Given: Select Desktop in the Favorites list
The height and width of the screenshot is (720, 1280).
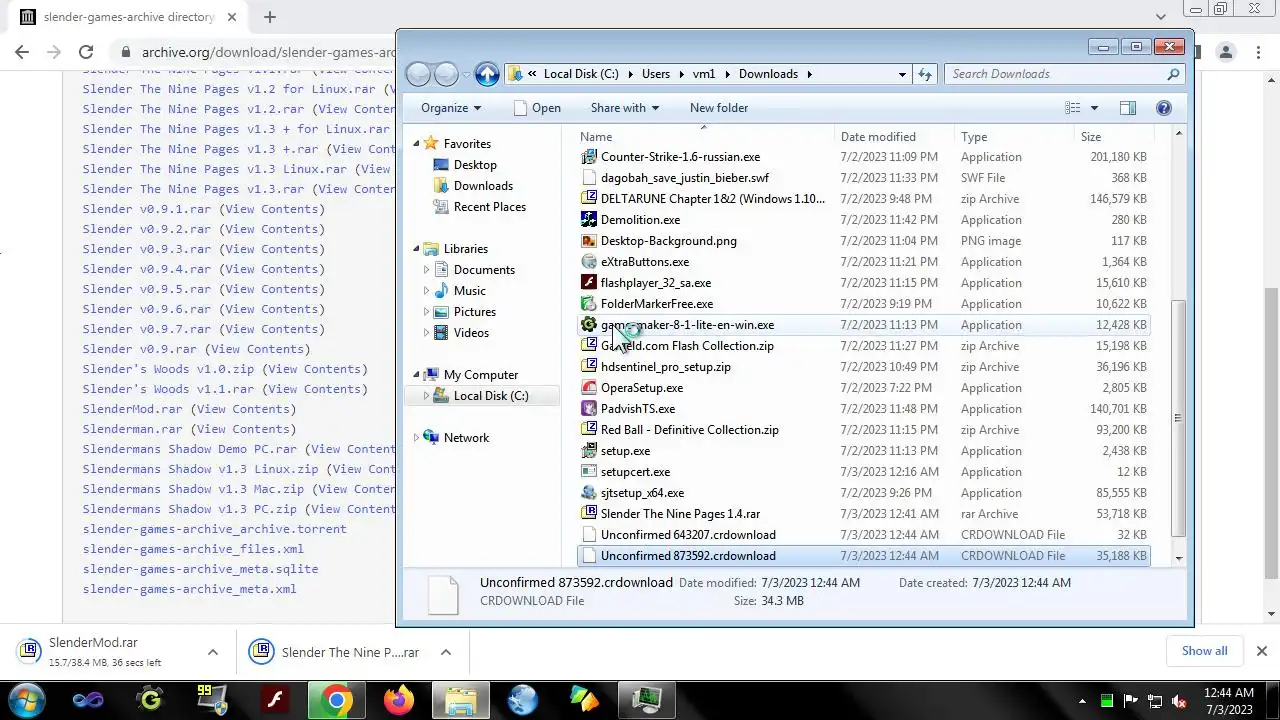Looking at the screenshot, I should (475, 165).
